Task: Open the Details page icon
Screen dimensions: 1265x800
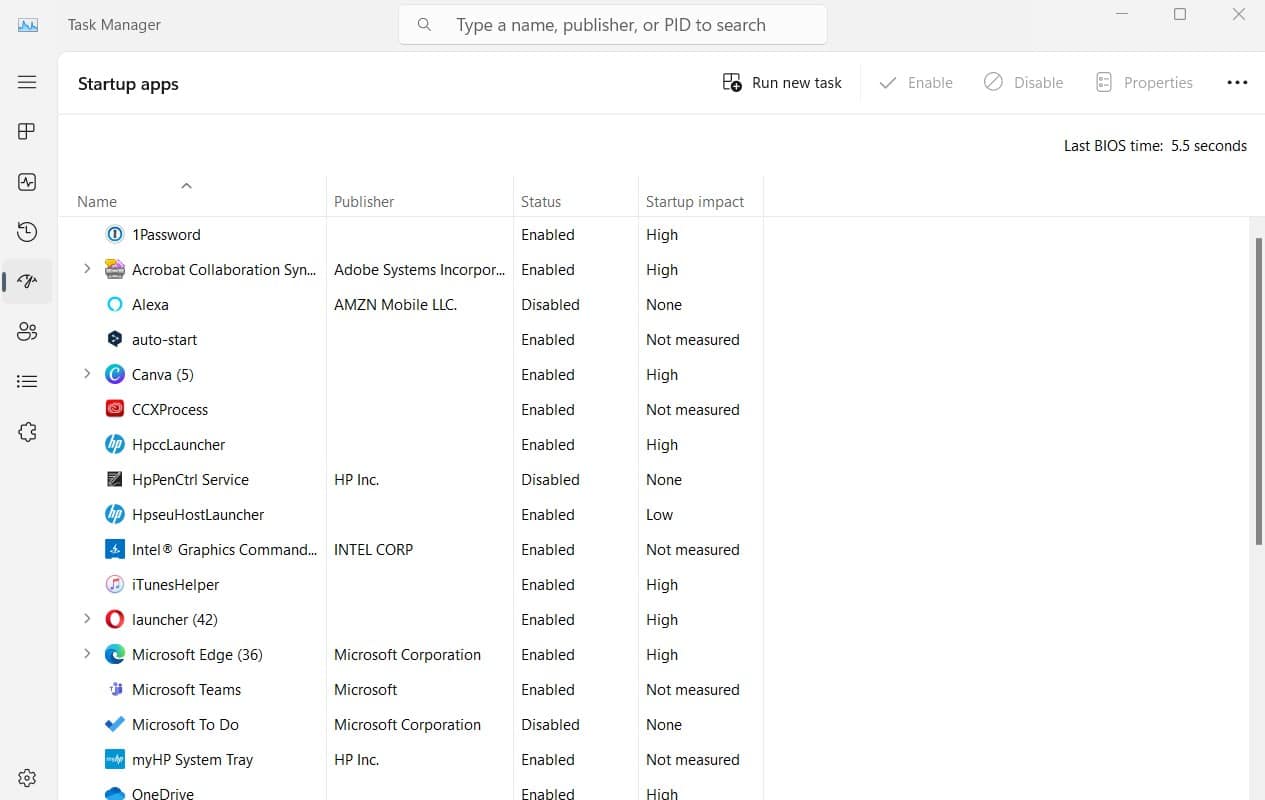Action: pyautogui.click(x=27, y=382)
